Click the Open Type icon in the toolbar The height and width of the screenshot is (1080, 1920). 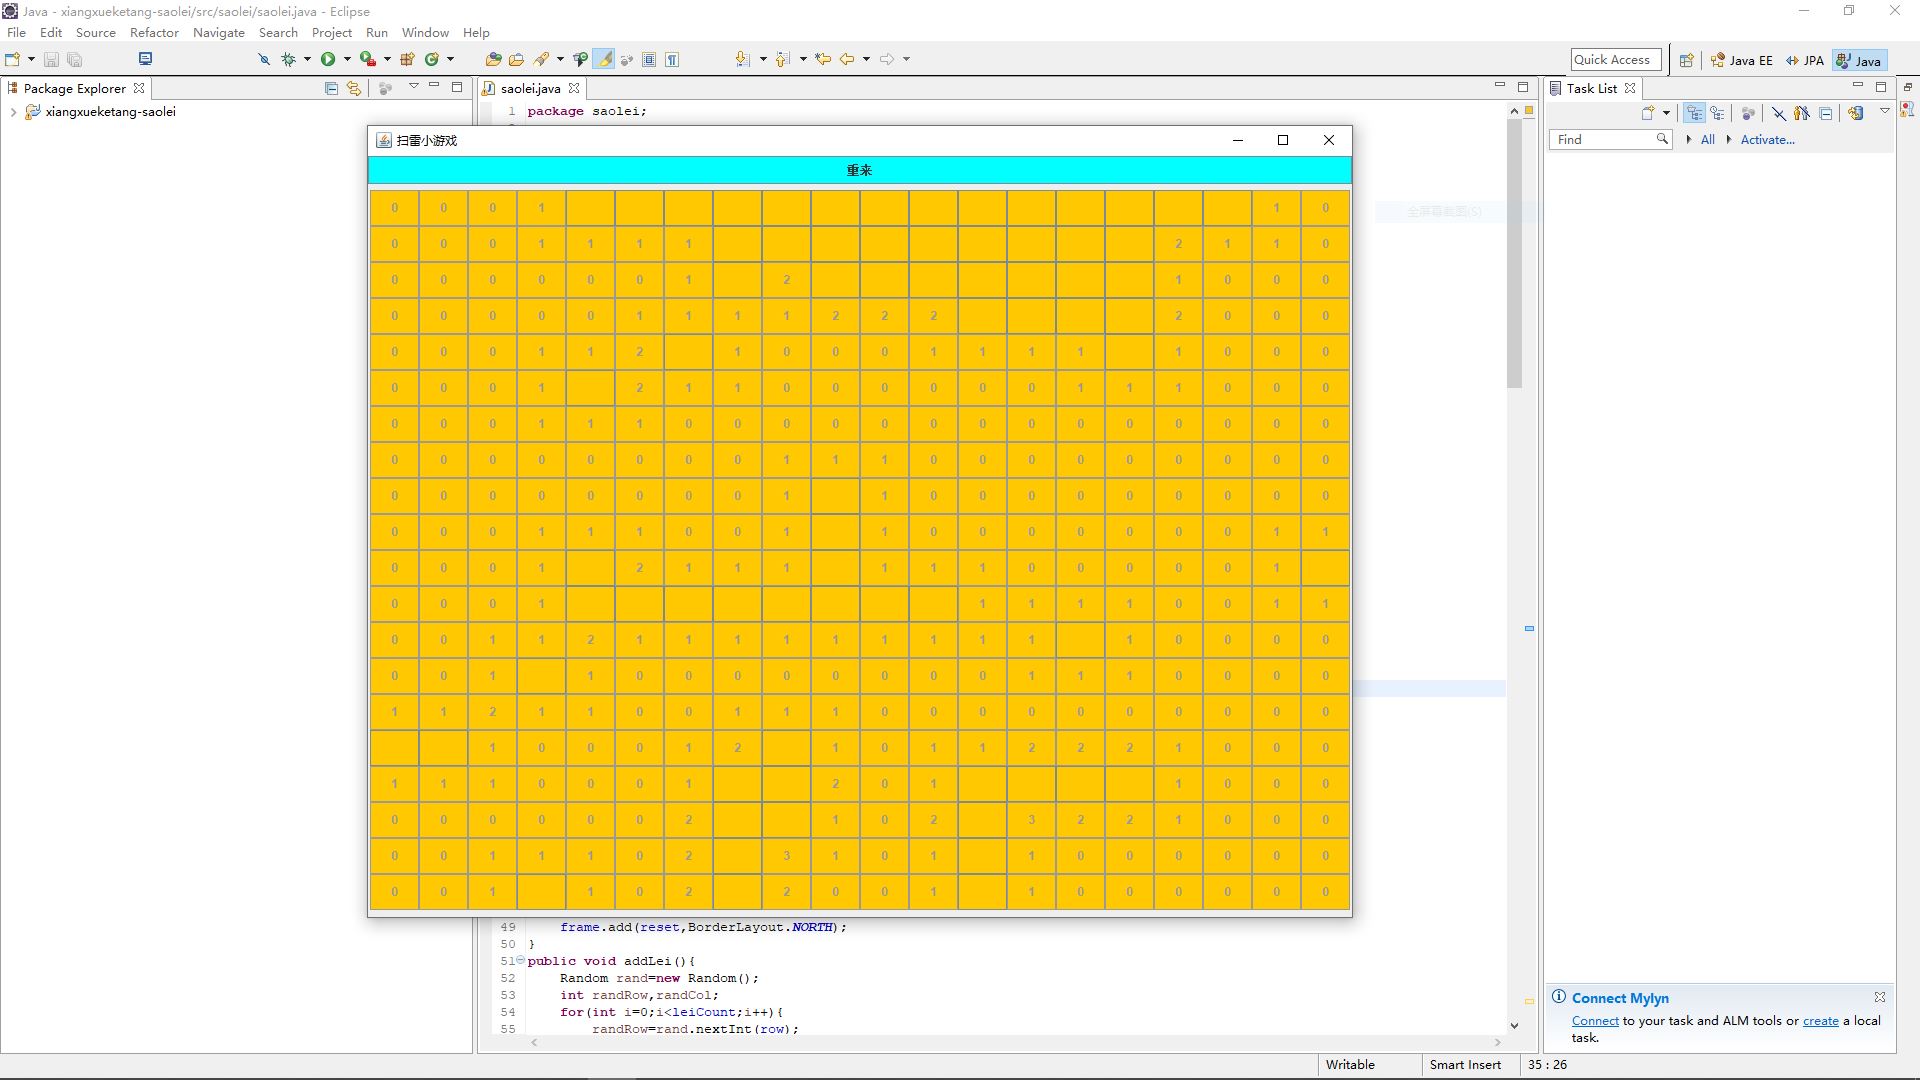(493, 59)
